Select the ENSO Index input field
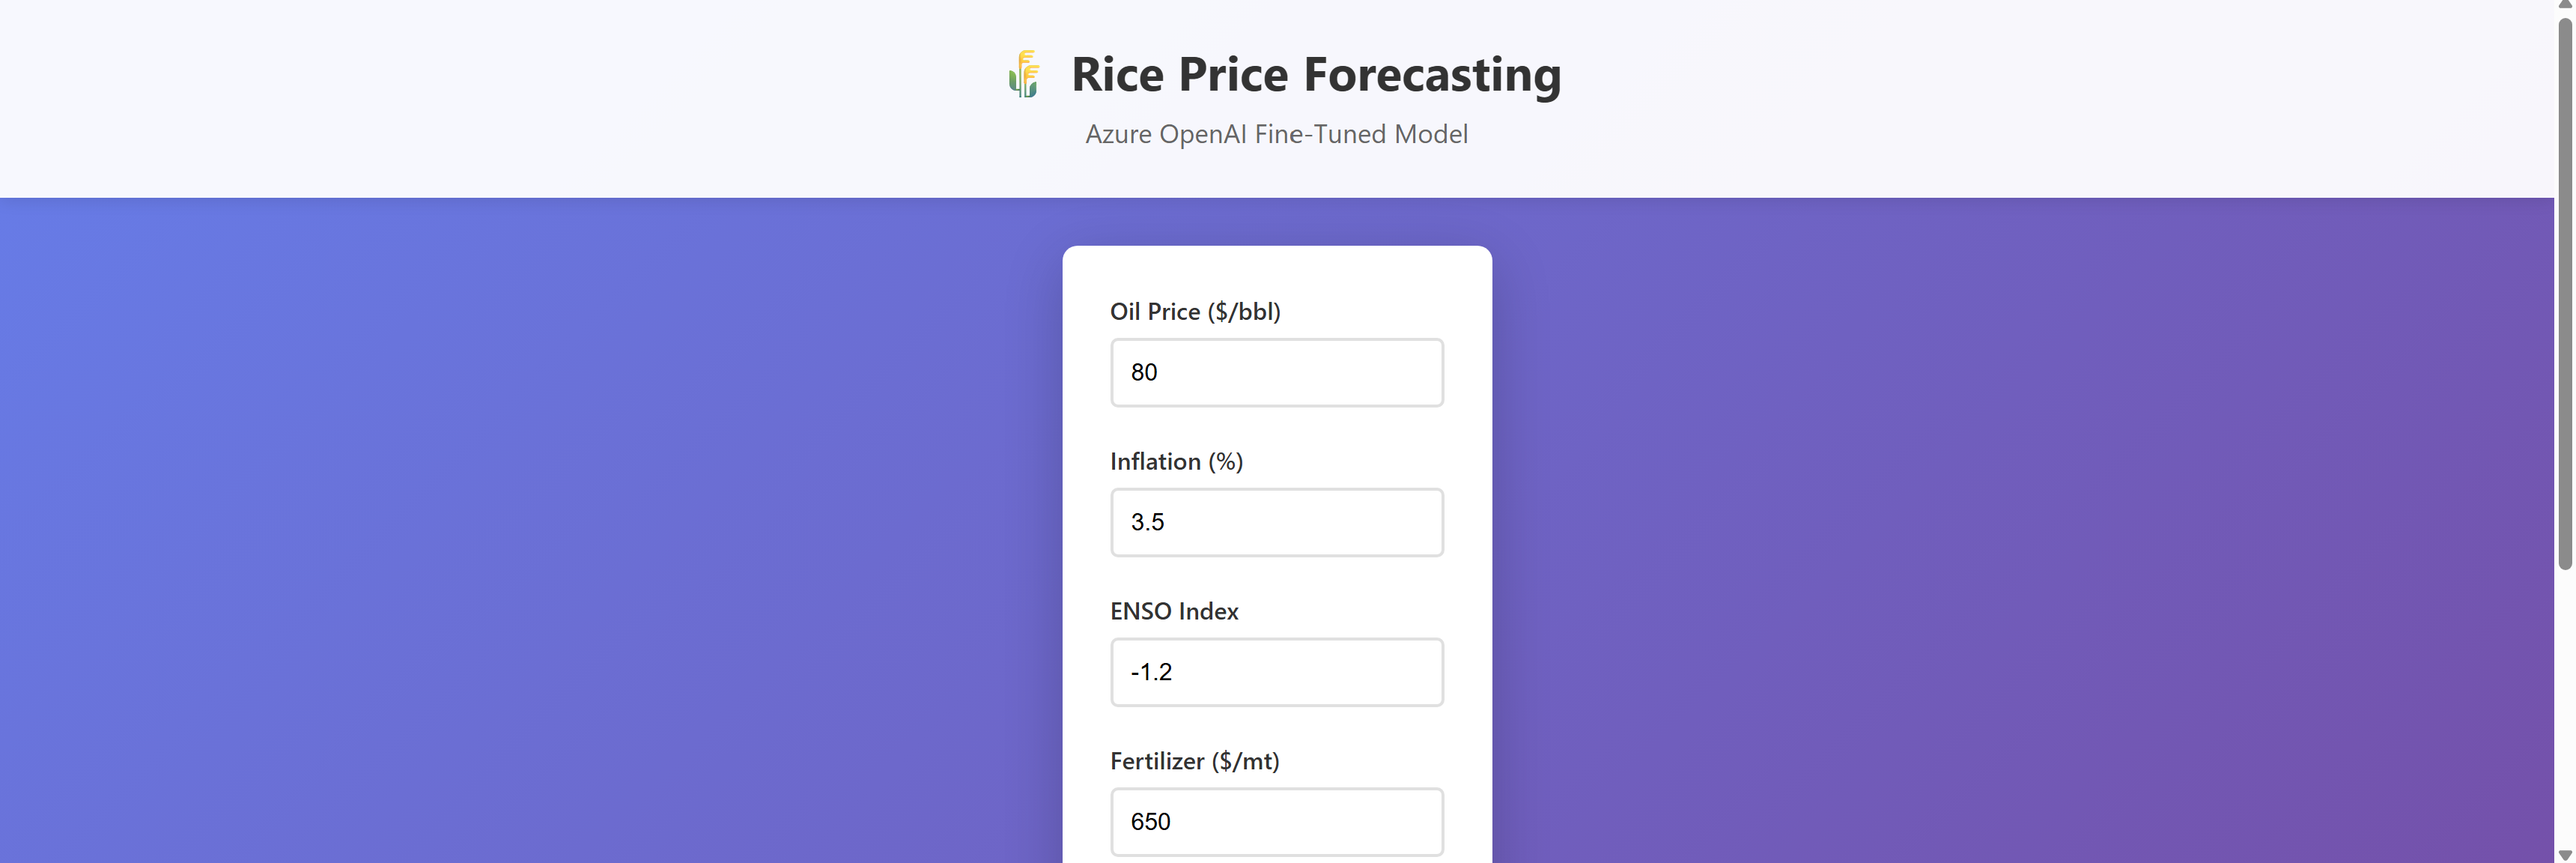 click(1276, 672)
